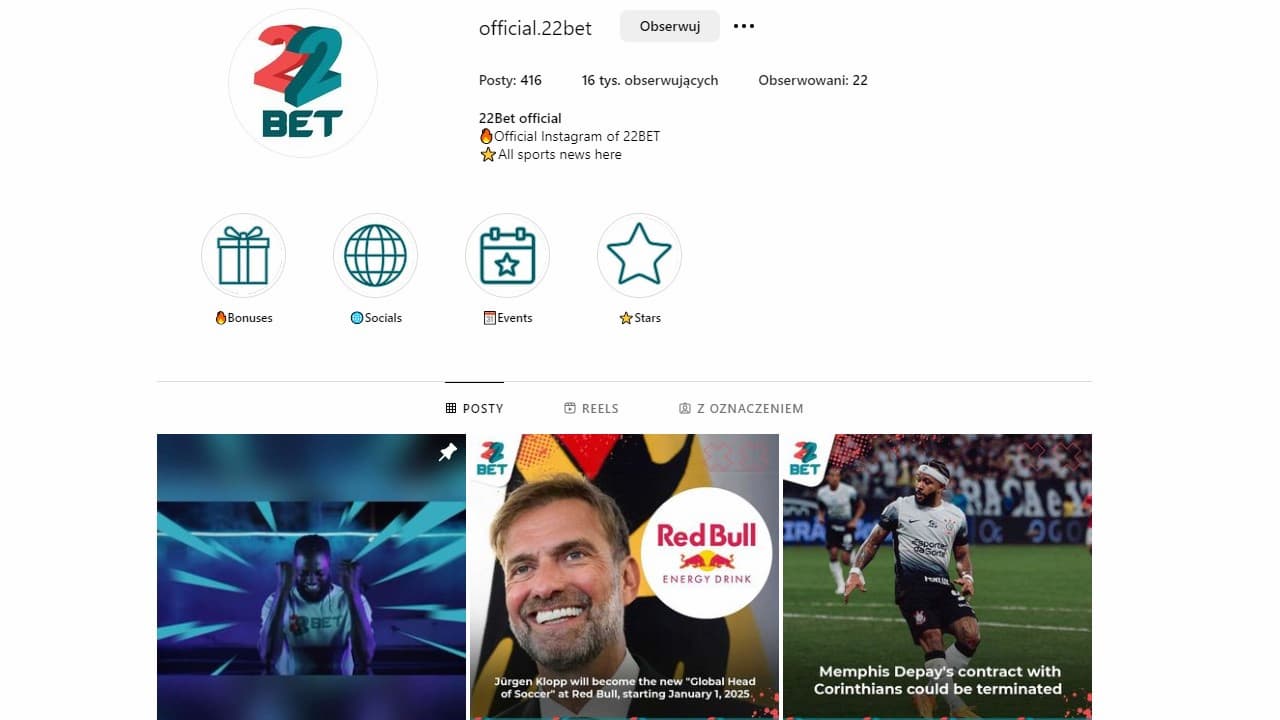The width and height of the screenshot is (1280, 720).
Task: Open the Bonuses gift highlight
Action: [243, 255]
